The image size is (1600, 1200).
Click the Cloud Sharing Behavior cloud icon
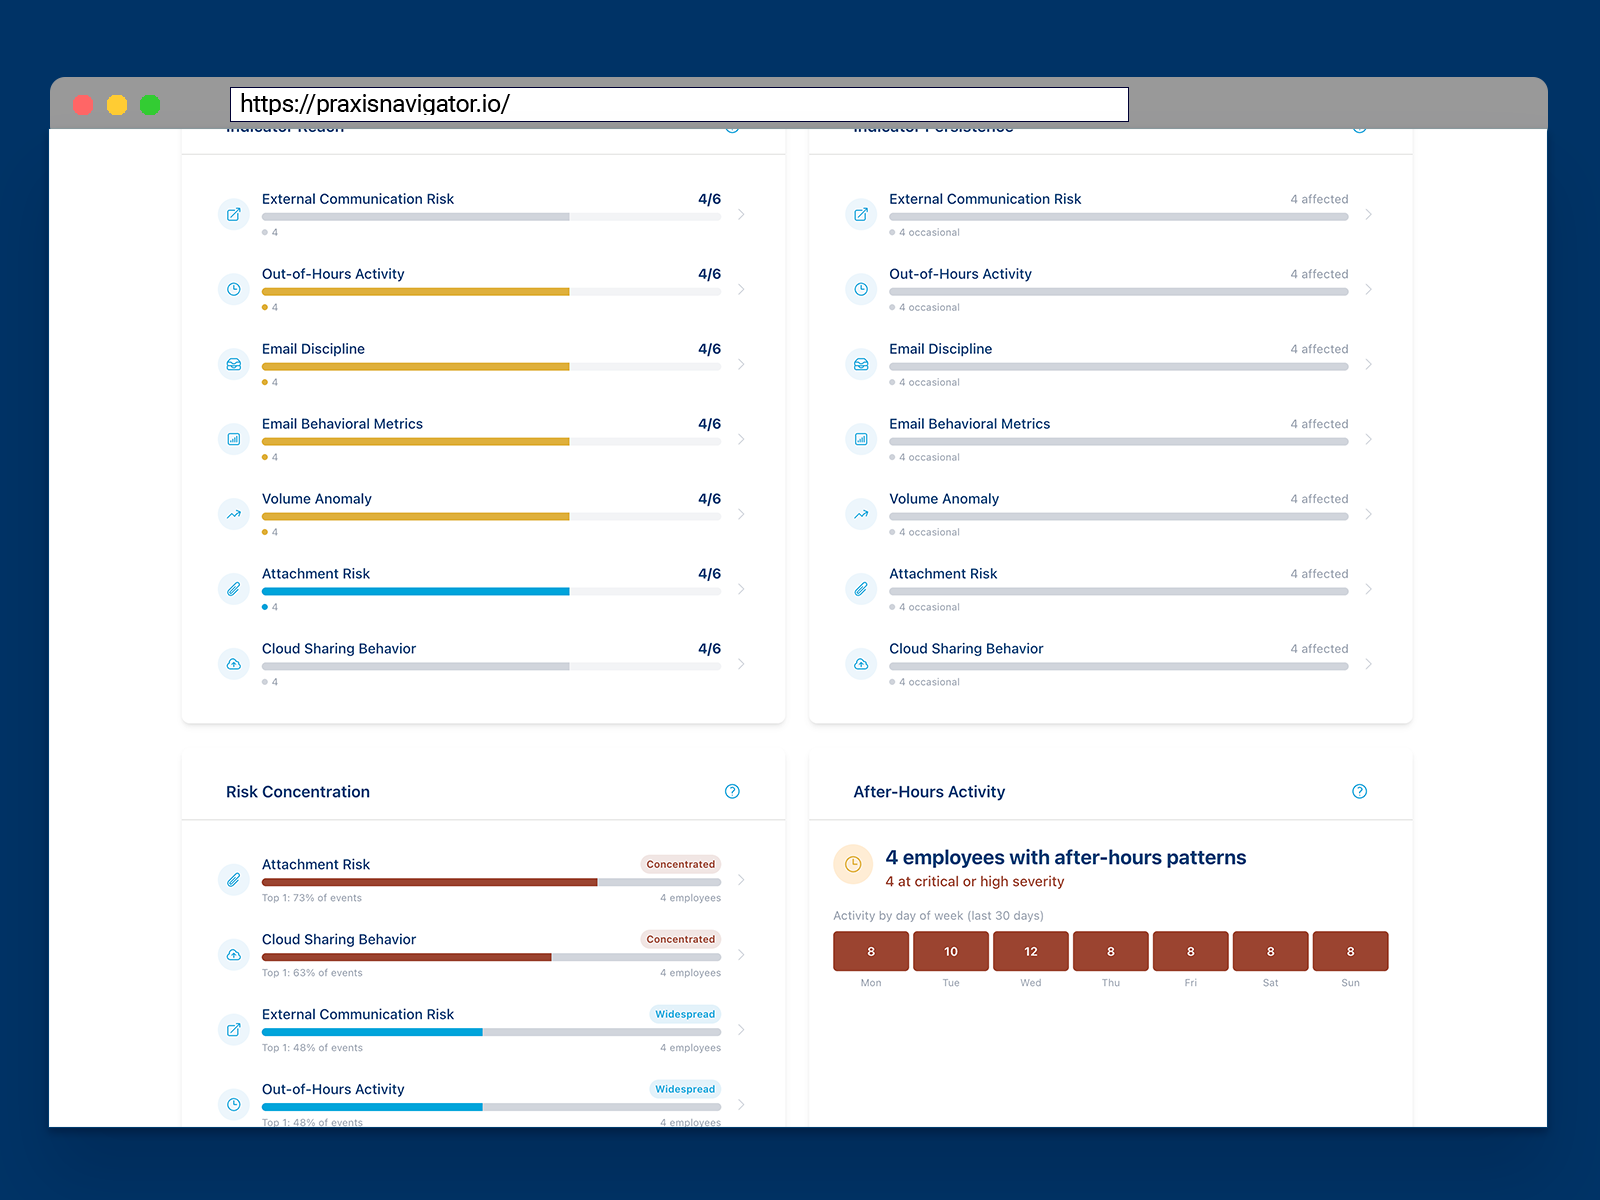pos(234,664)
